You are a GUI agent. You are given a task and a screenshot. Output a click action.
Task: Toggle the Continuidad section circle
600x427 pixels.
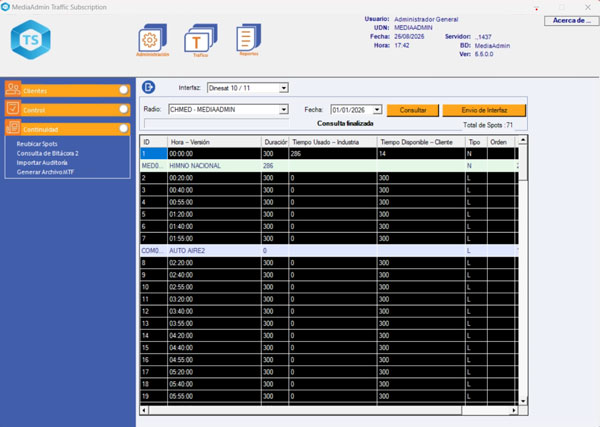click(124, 128)
